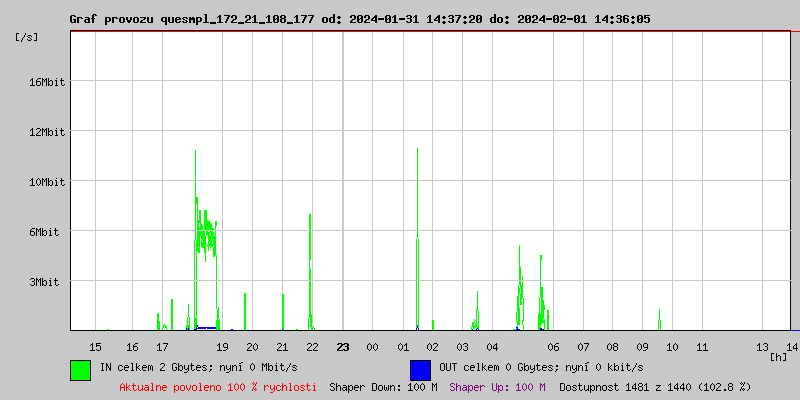The width and height of the screenshot is (800, 400).
Task: Click the purple 'Shaper Up: 100 M' text
Action: pyautogui.click(x=497, y=387)
